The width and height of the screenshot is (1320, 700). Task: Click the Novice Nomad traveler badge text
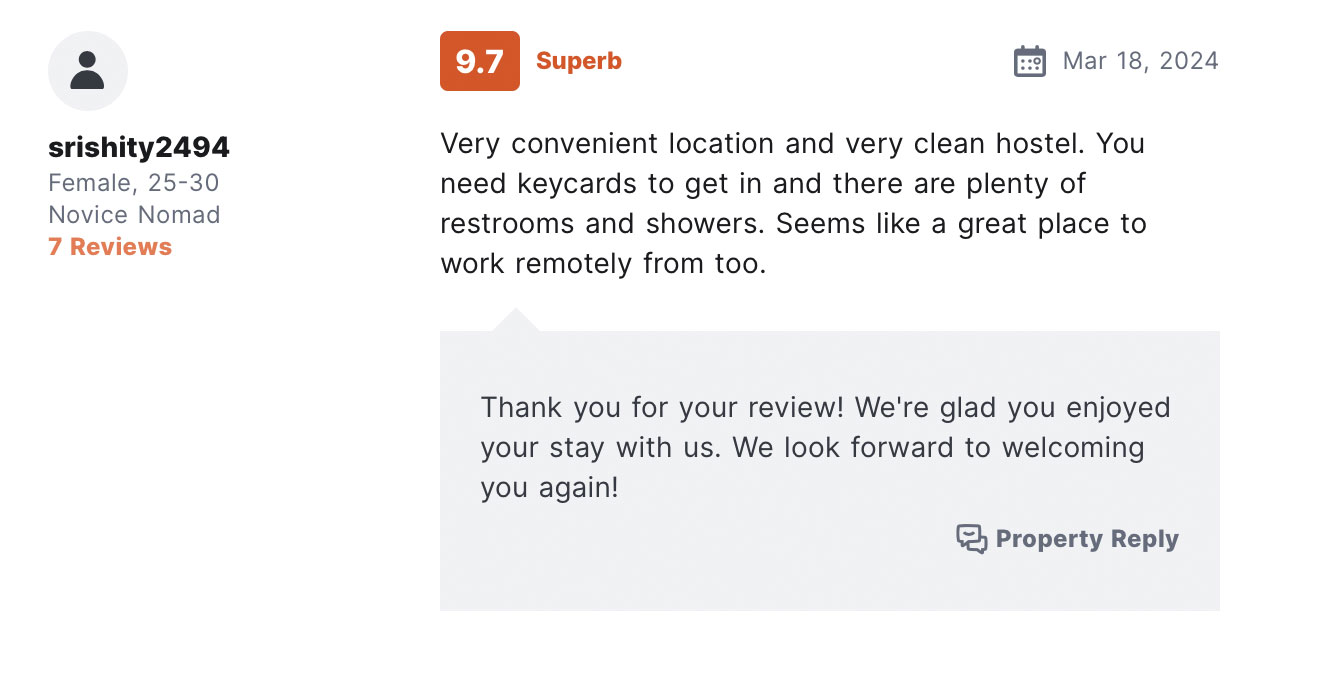click(x=134, y=215)
